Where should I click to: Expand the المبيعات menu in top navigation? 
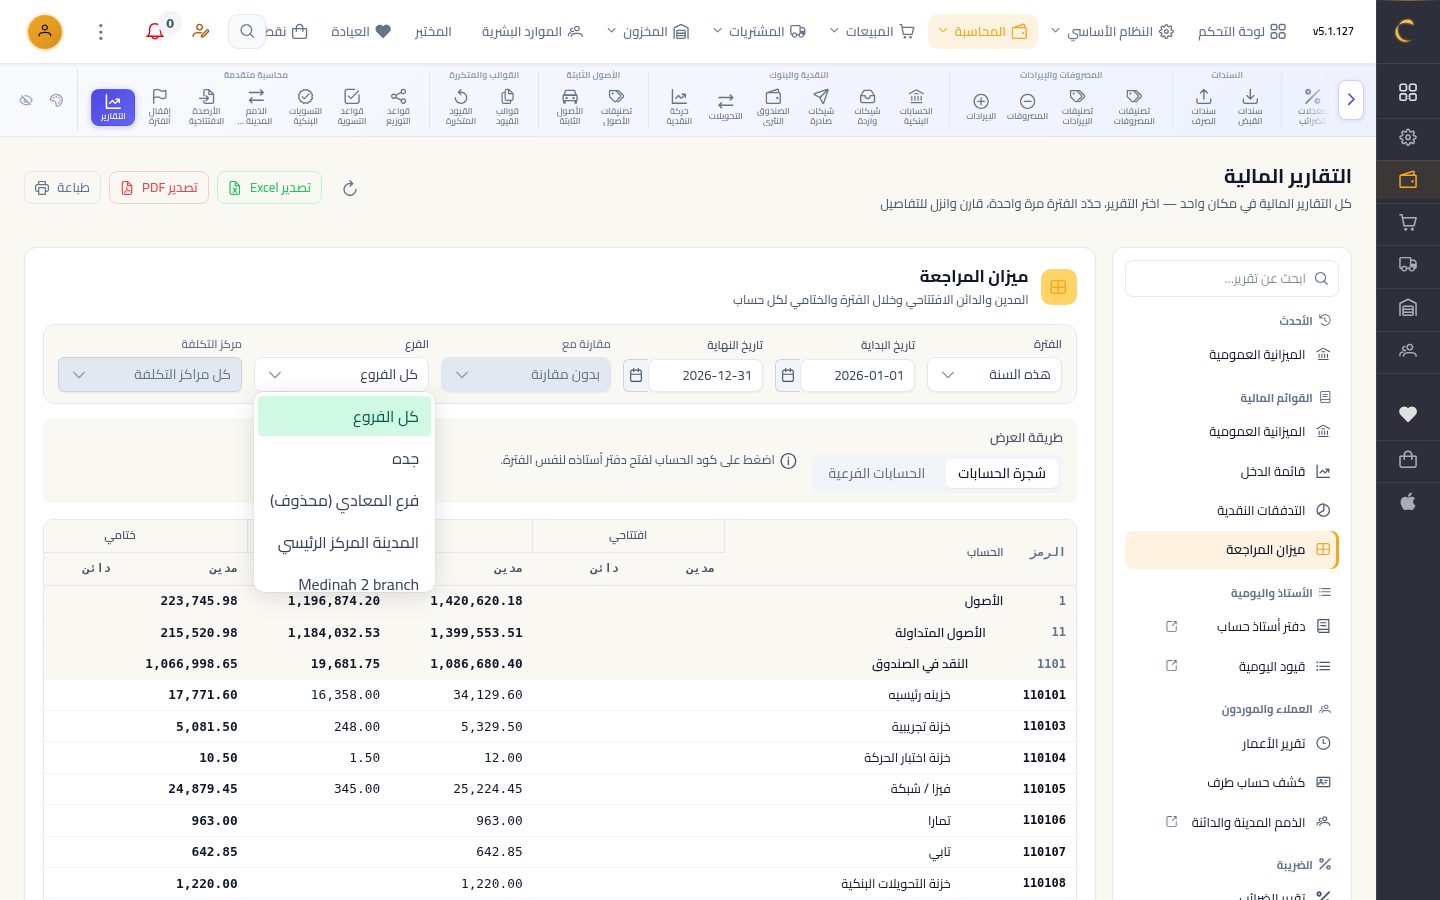click(873, 32)
